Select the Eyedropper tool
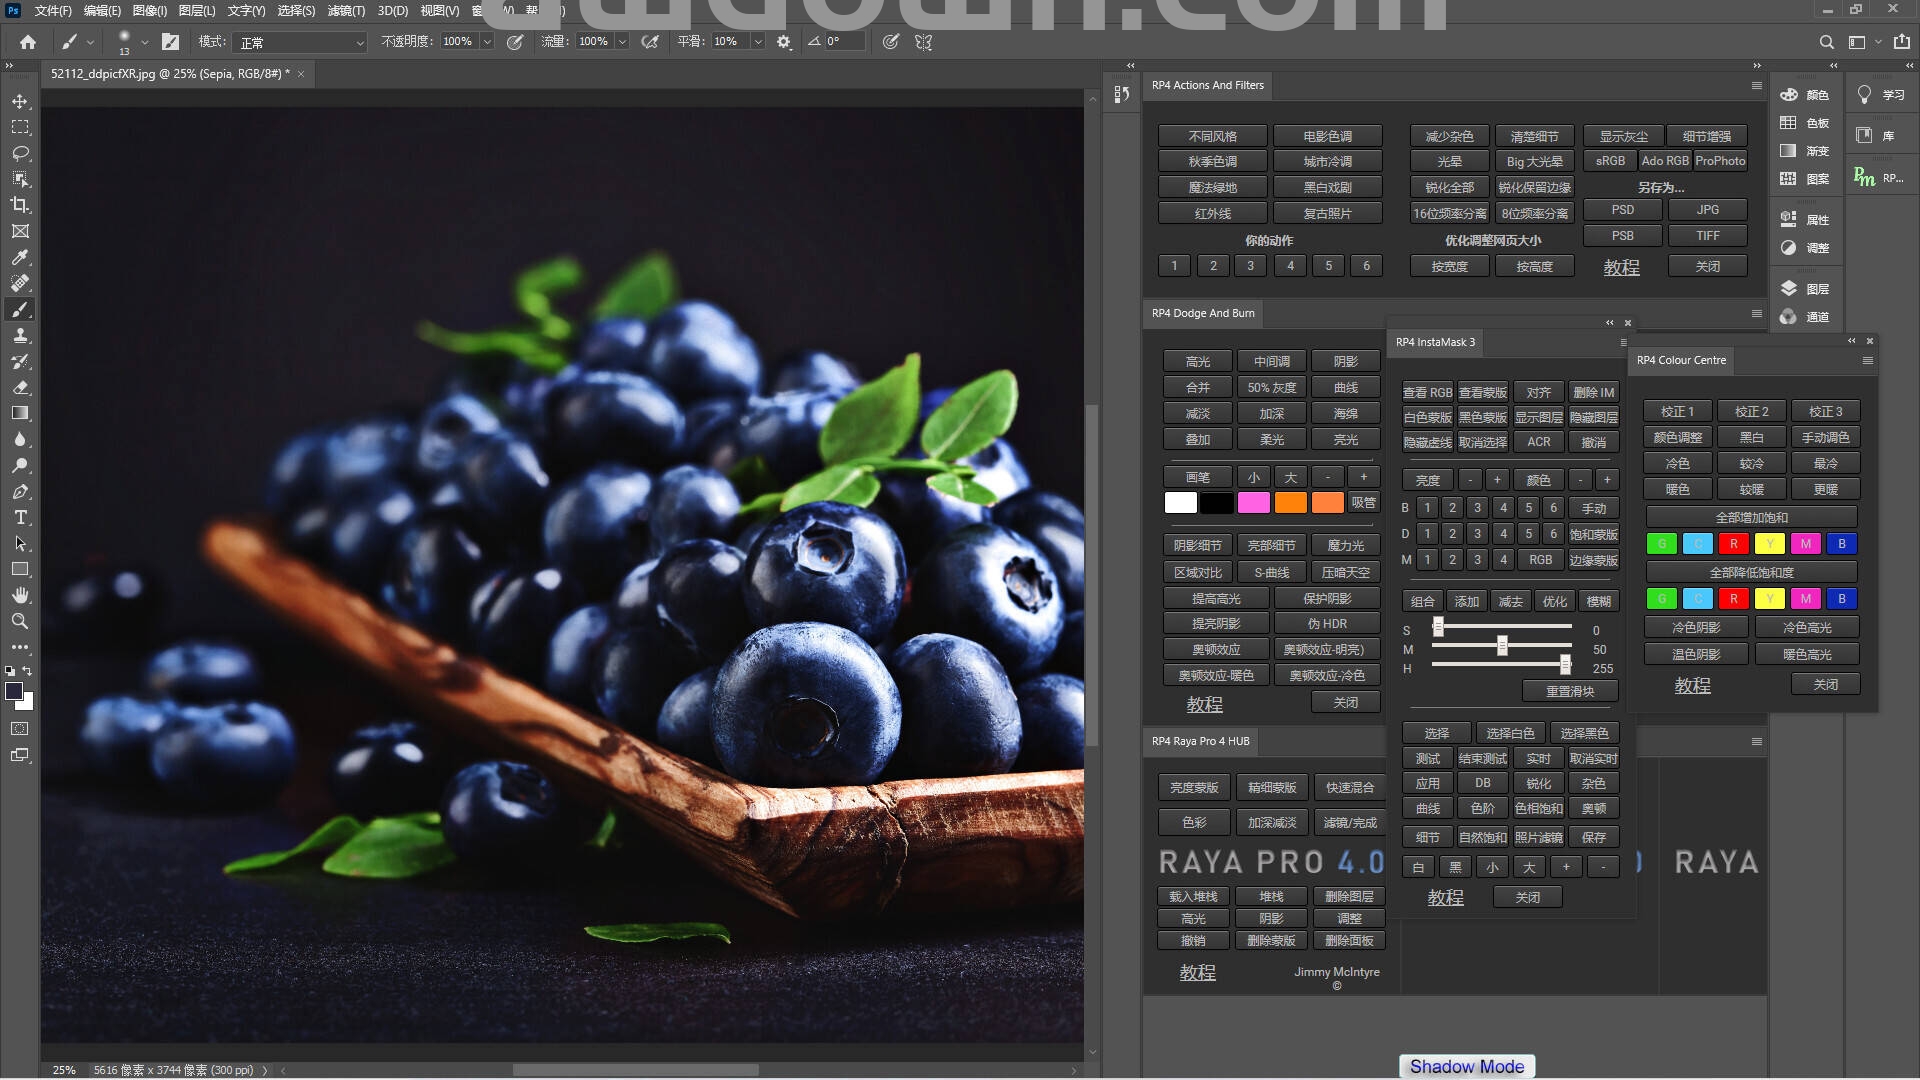Image resolution: width=1920 pixels, height=1080 pixels. (x=20, y=257)
